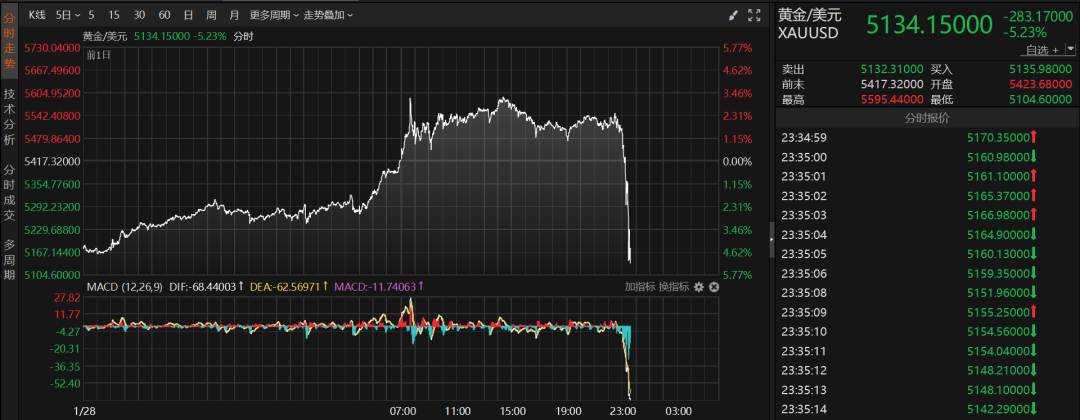Viewport: 1080px width, 420px height.
Task: Select the 23:35:03 tick row
Action: tap(927, 215)
